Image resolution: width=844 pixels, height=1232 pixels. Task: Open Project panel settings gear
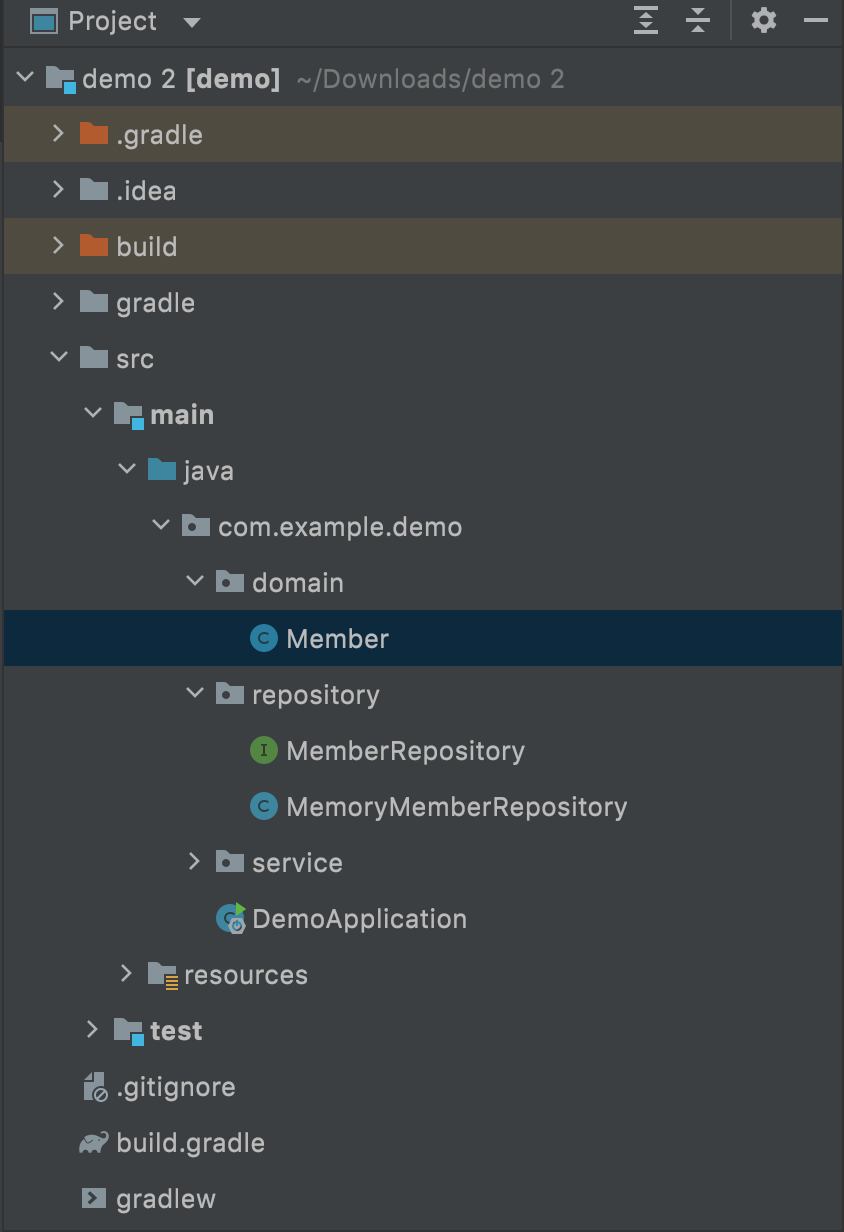coord(764,20)
